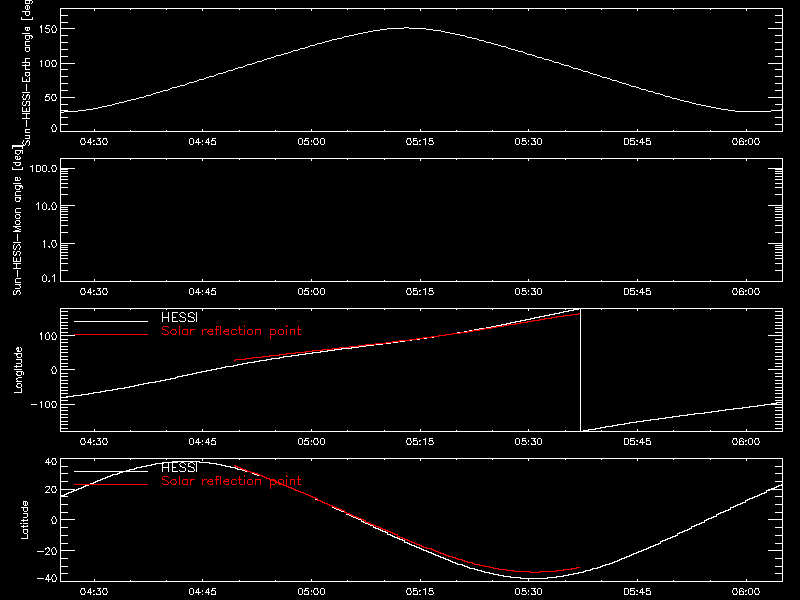800x600 pixels.
Task: Select the Latitude axis title
Action: [x=24, y=519]
